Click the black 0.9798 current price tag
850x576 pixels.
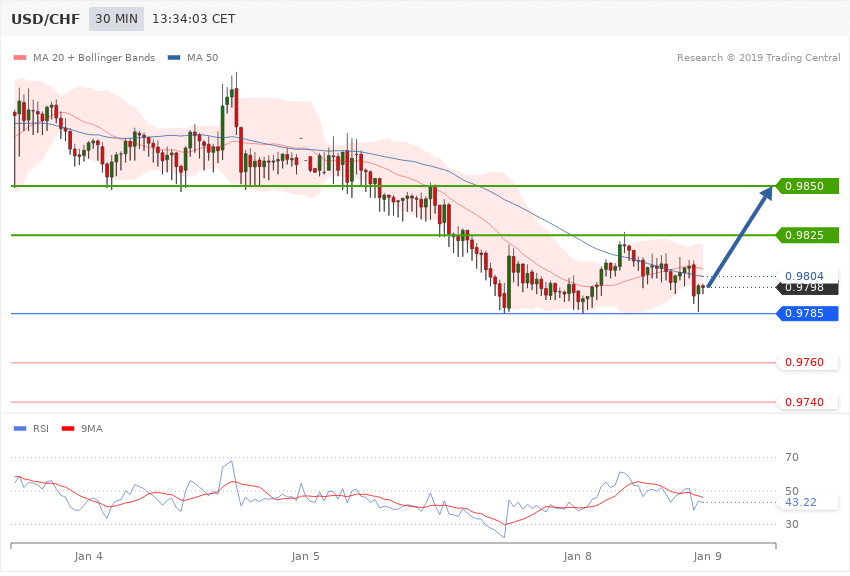coord(806,288)
